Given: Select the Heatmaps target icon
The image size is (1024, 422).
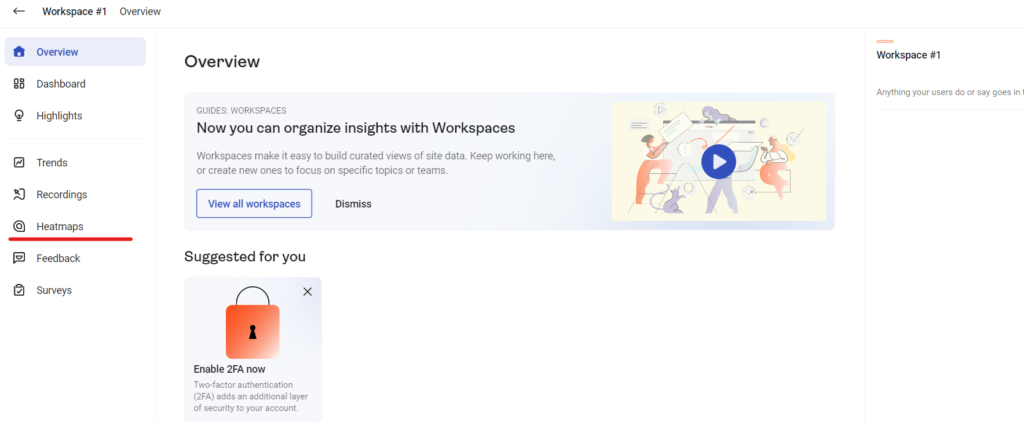Looking at the screenshot, I should 19,227.
